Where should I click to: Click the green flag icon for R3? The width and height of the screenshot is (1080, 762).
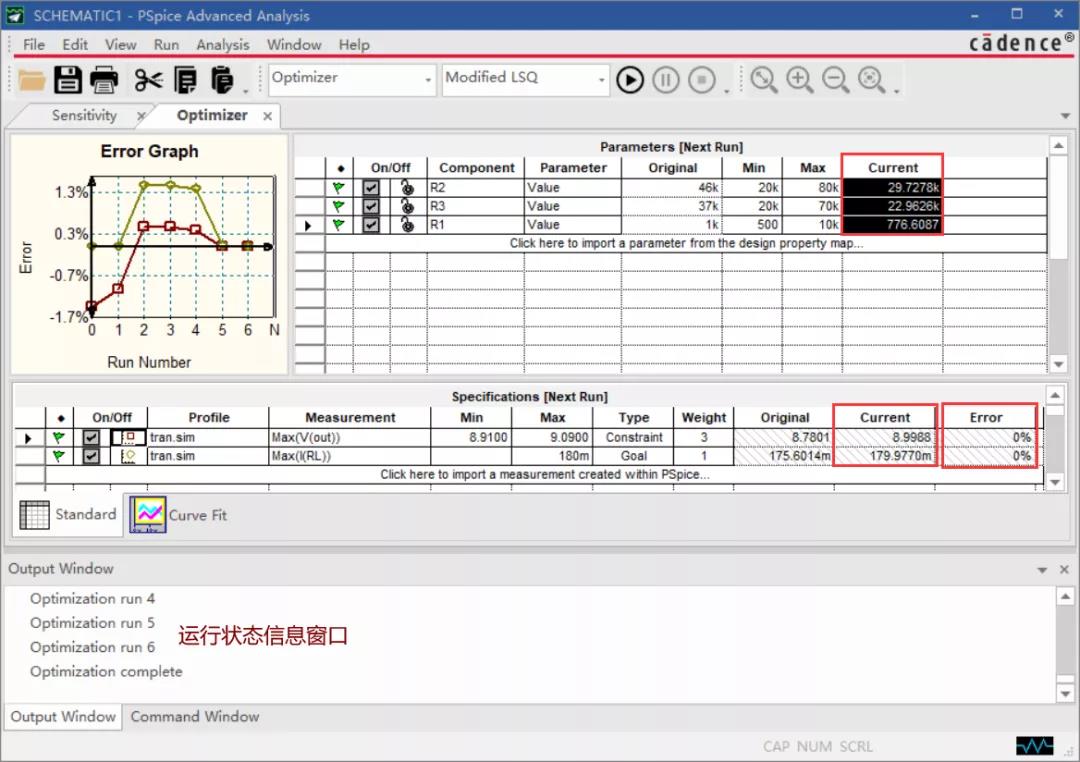pos(338,206)
